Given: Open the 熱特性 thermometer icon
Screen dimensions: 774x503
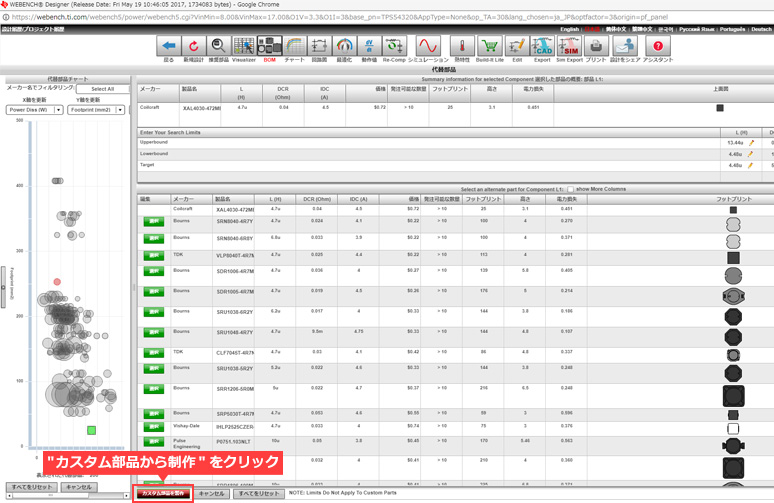Looking at the screenshot, I should pos(462,46).
